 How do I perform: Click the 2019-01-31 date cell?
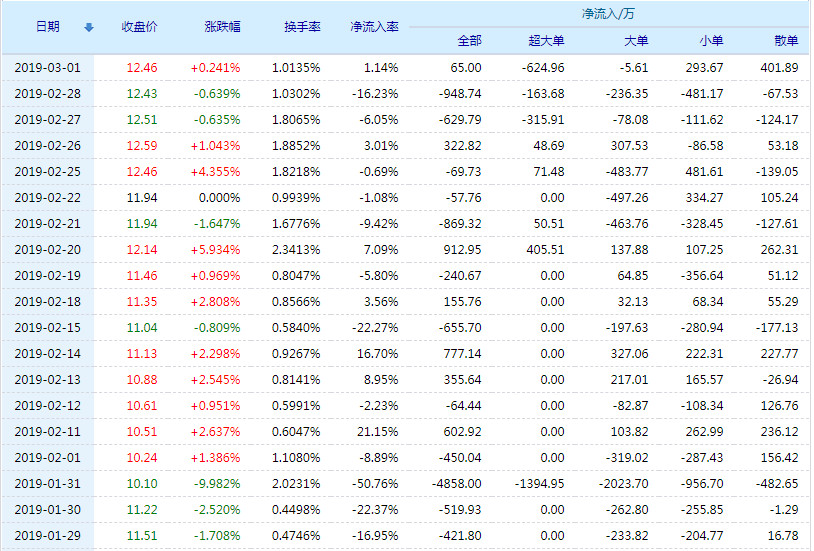[48, 483]
